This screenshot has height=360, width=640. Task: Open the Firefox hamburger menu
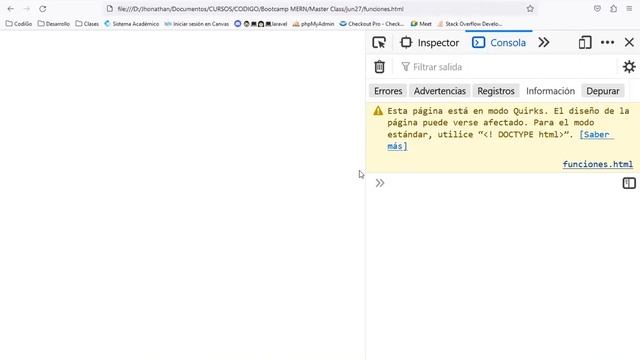[629, 9]
